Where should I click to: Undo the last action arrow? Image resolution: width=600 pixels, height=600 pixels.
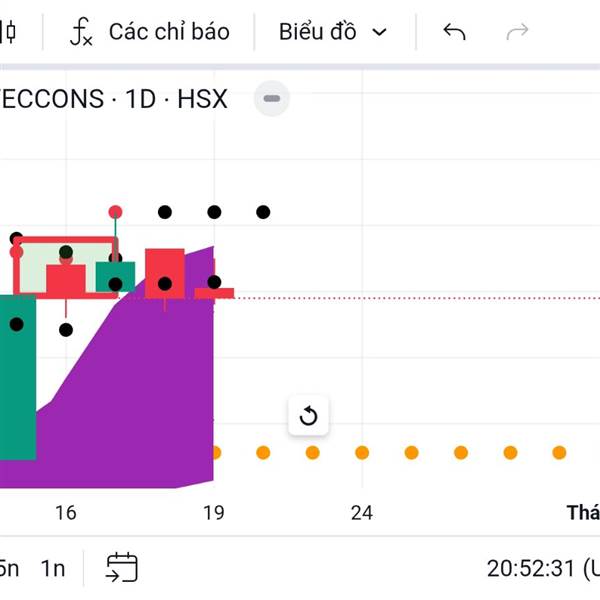click(454, 32)
